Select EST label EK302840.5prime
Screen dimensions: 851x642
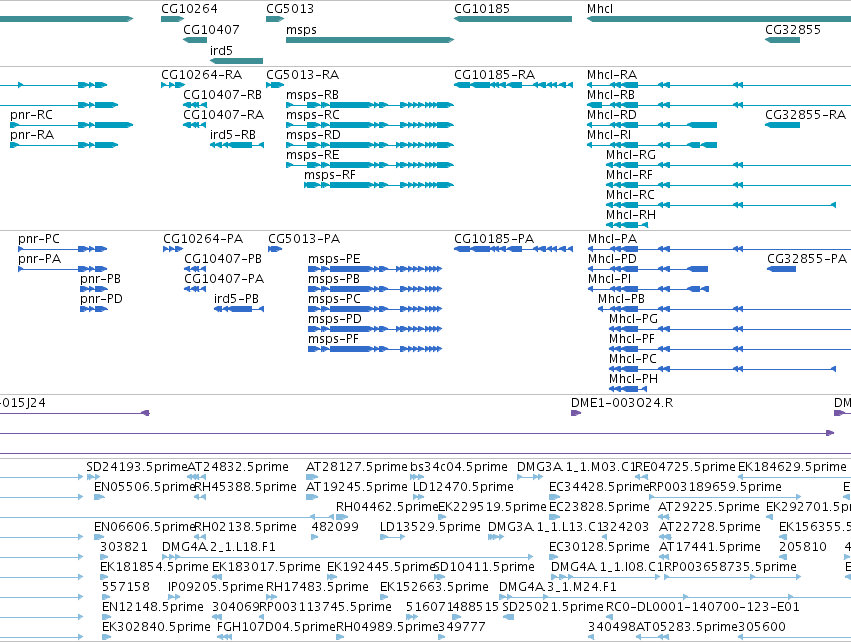156,627
